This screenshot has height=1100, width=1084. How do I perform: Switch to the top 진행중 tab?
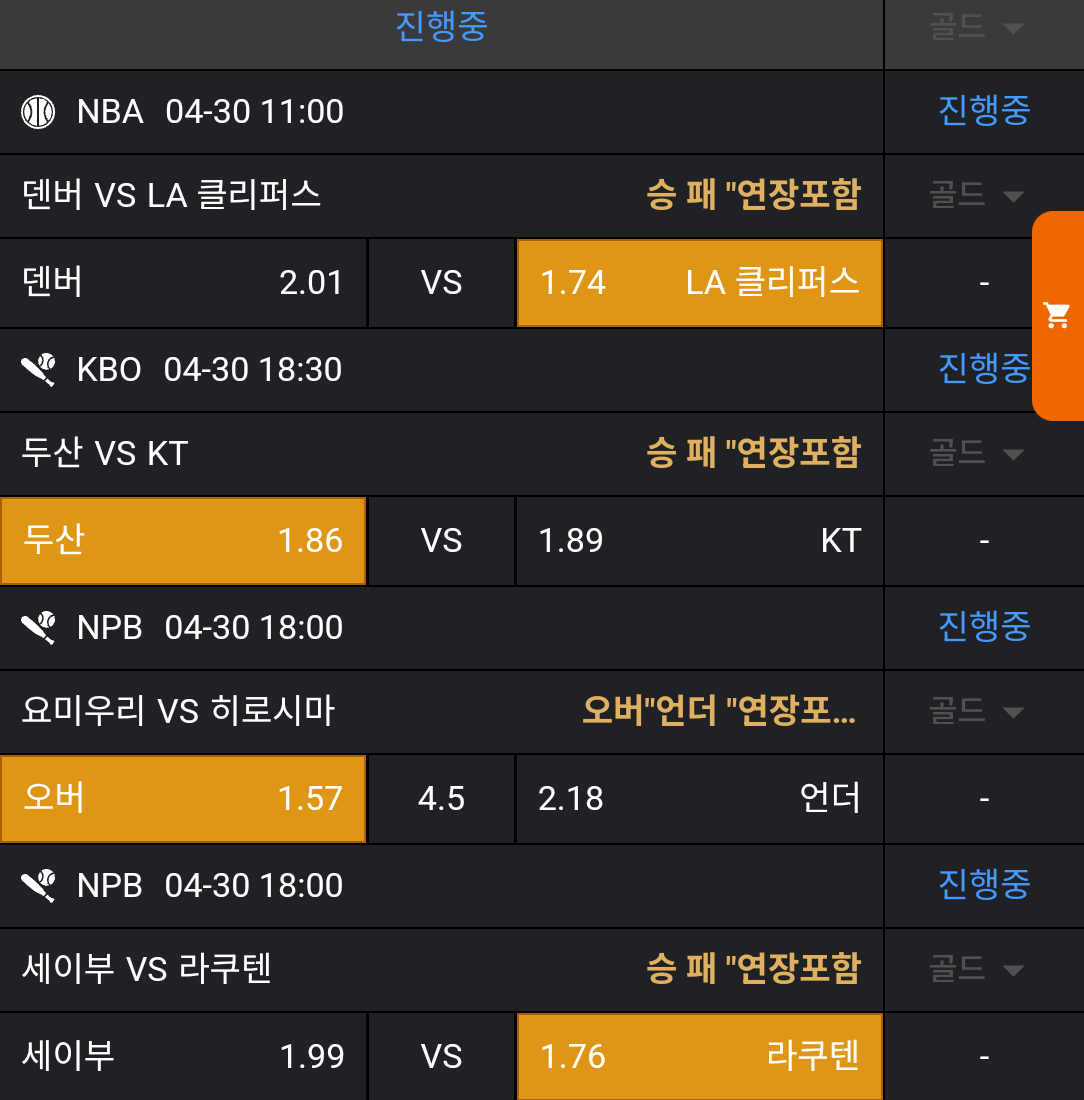point(441,27)
